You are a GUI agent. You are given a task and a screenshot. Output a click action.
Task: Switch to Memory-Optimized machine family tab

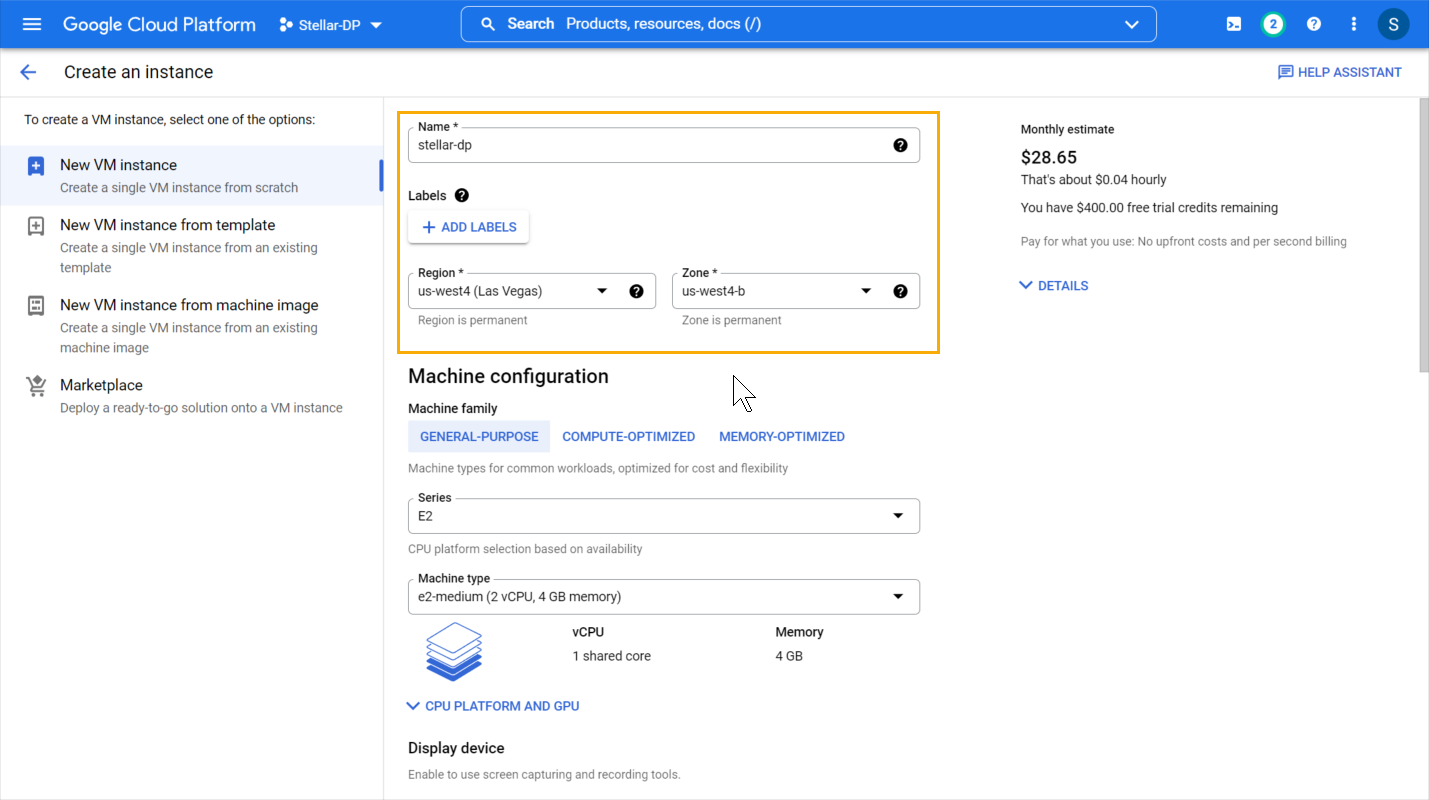pos(781,436)
